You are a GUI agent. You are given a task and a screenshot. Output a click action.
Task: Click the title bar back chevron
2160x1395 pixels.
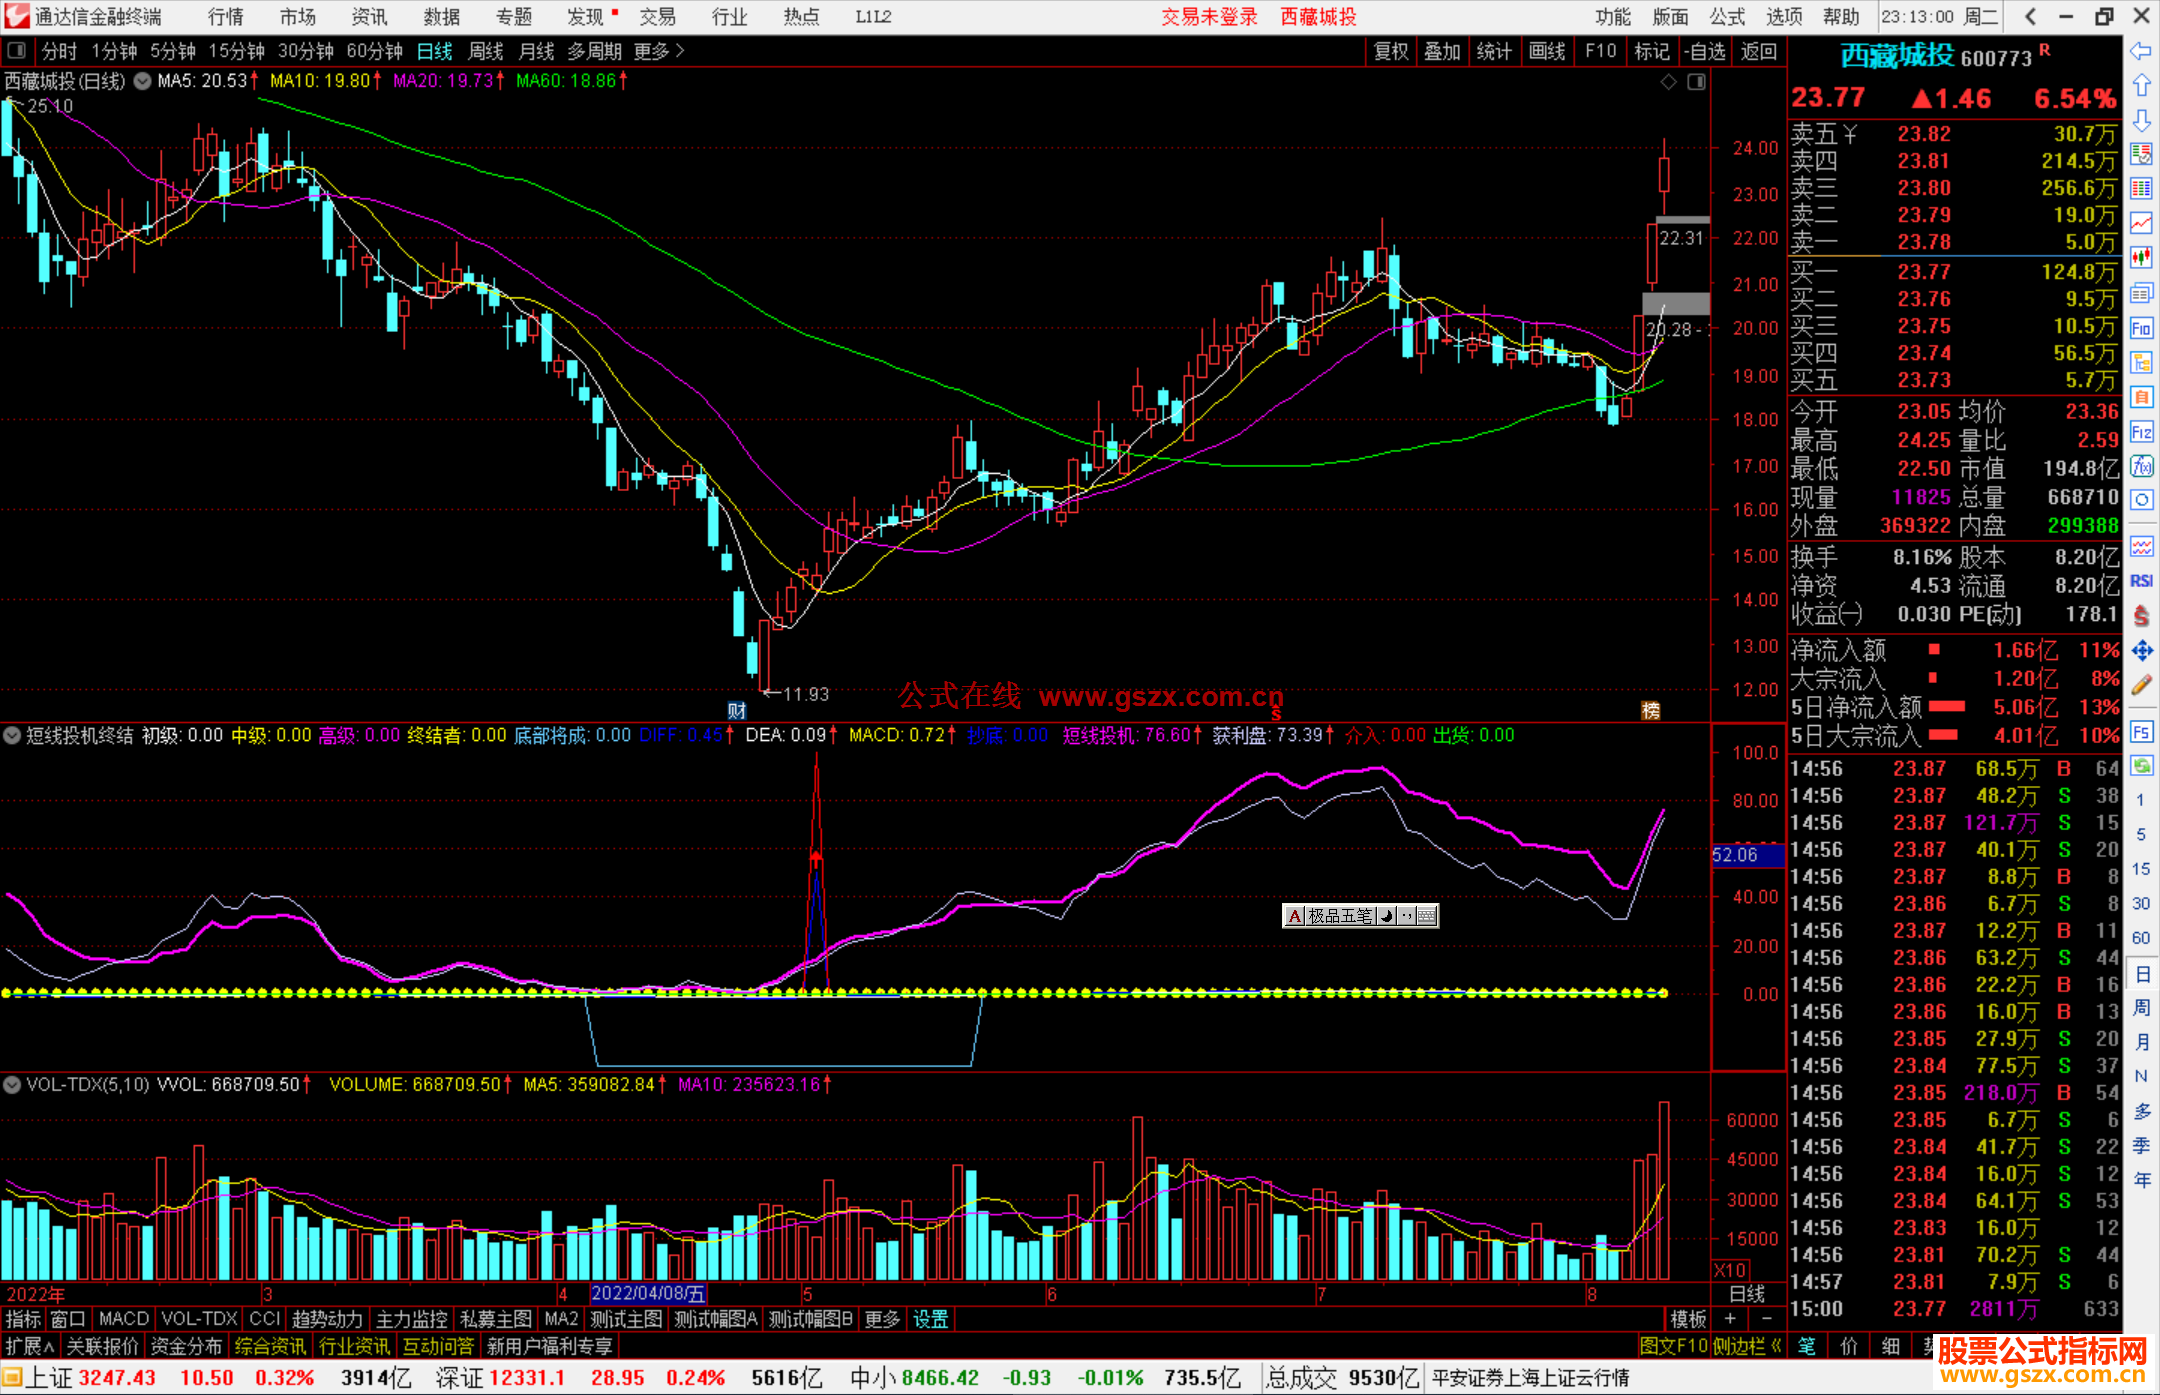point(2030,16)
